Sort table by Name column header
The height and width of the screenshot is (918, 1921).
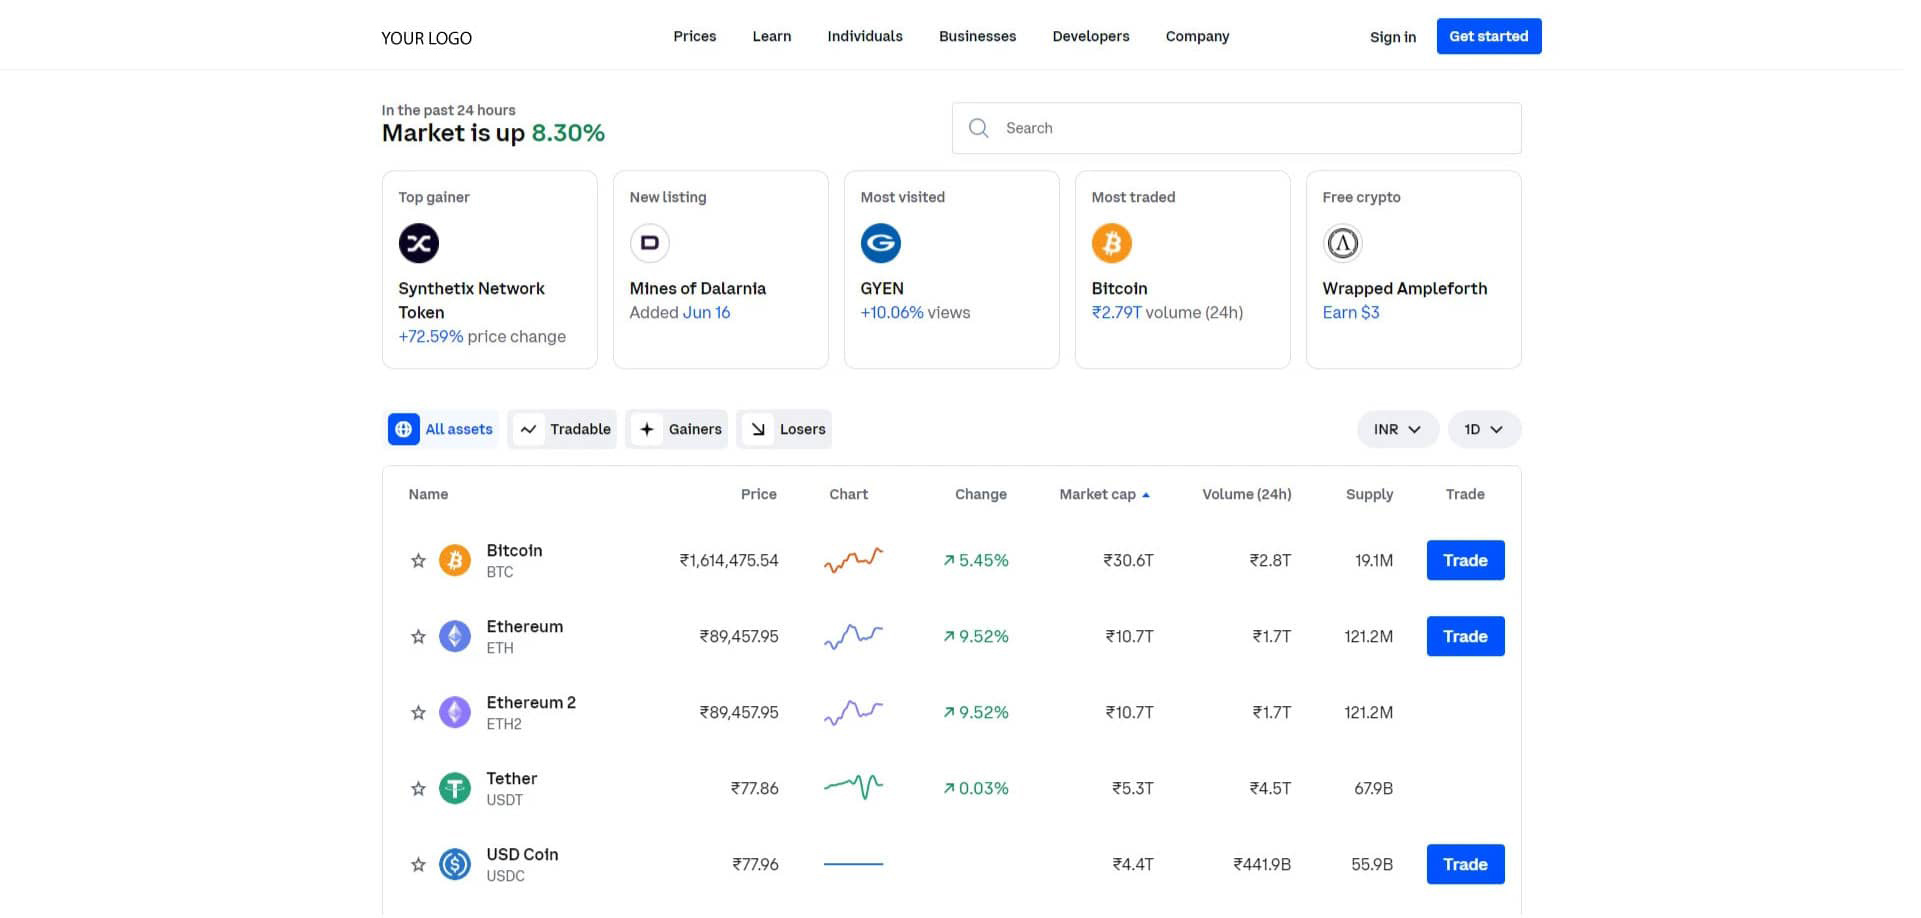(x=428, y=494)
